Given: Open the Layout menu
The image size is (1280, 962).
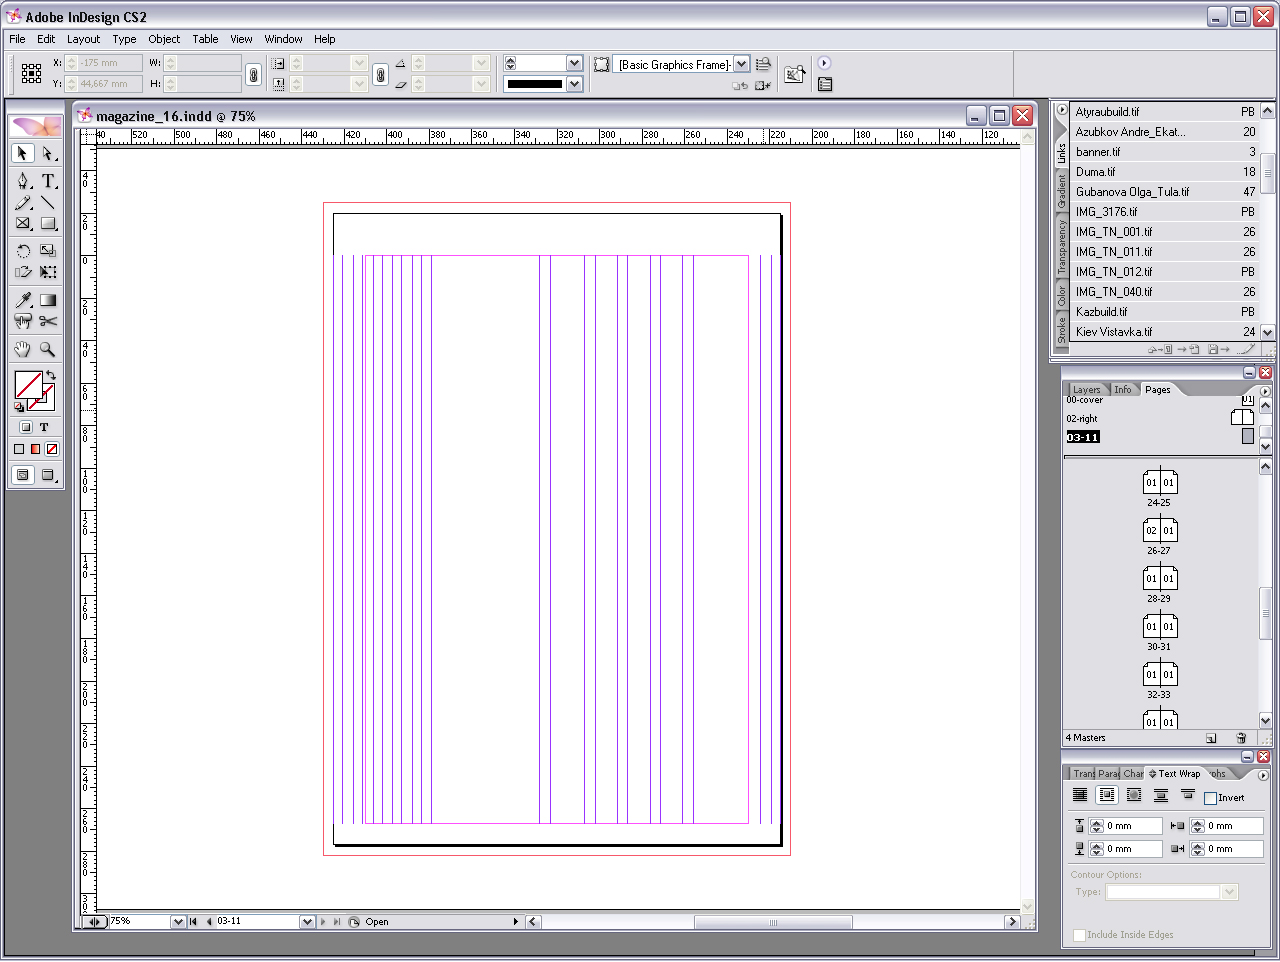Looking at the screenshot, I should coord(83,39).
